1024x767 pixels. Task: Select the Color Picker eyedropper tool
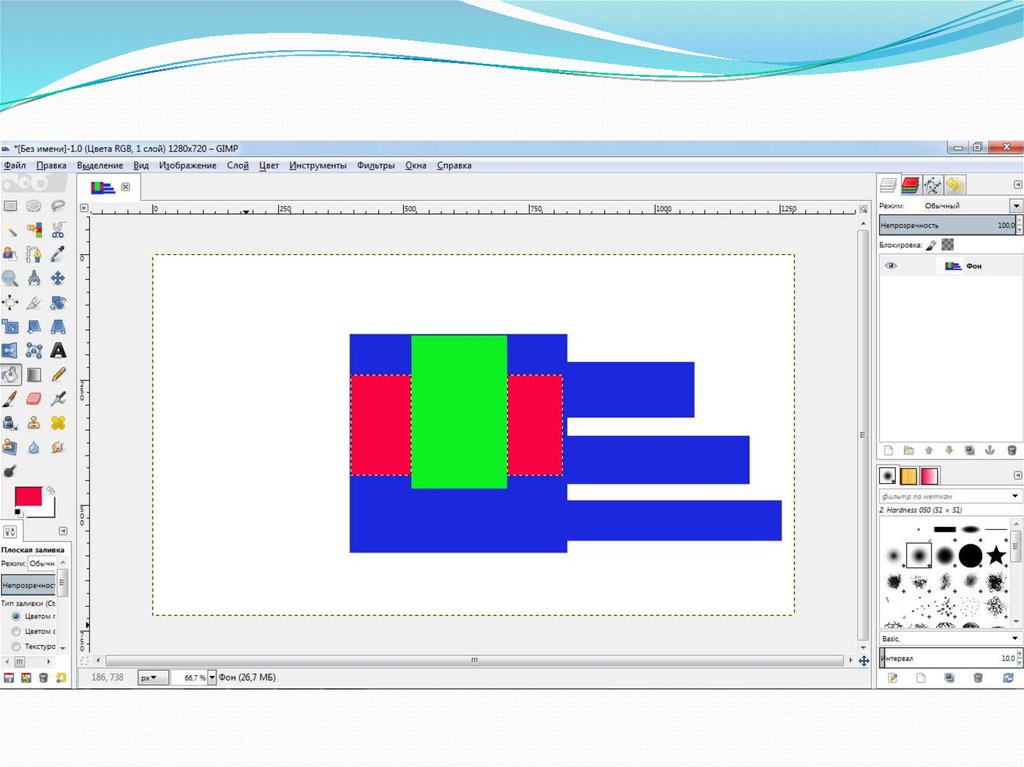click(x=58, y=254)
